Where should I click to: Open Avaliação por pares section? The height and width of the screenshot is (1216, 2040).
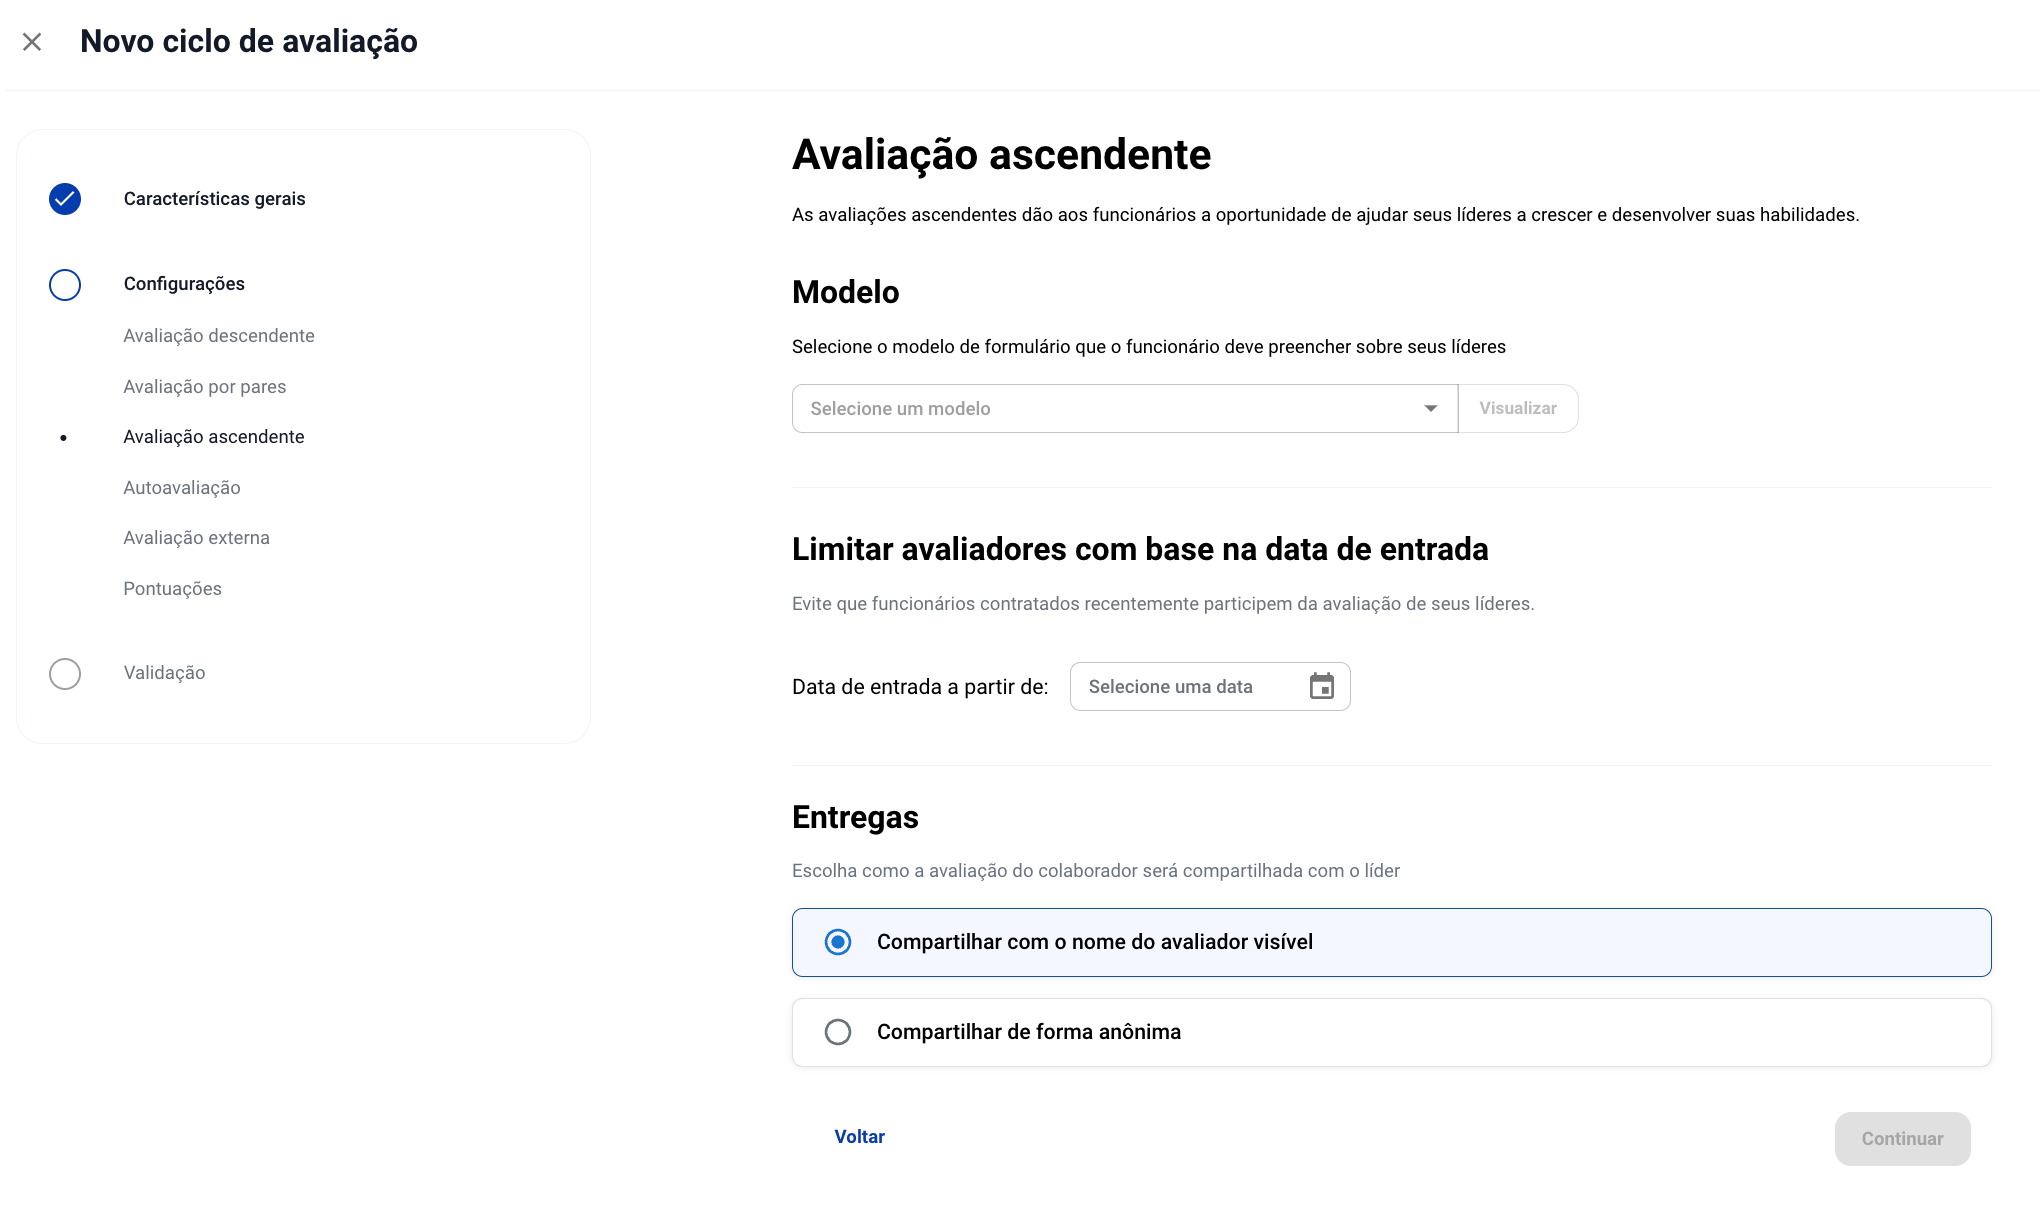coord(205,387)
